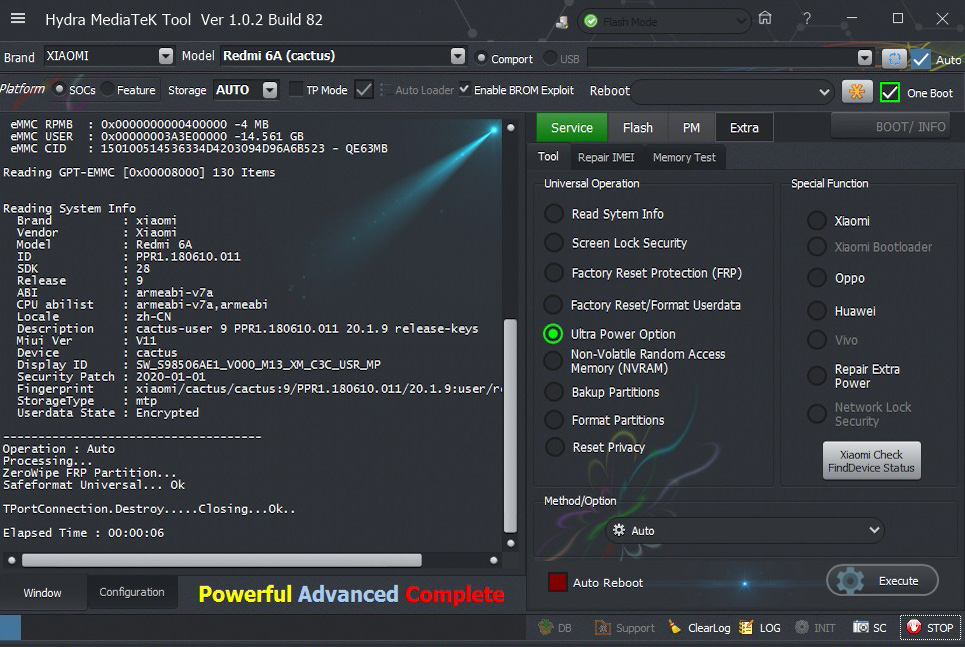This screenshot has height=647, width=965.
Task: Open the hamburger menu icon
Action: pos(17,19)
